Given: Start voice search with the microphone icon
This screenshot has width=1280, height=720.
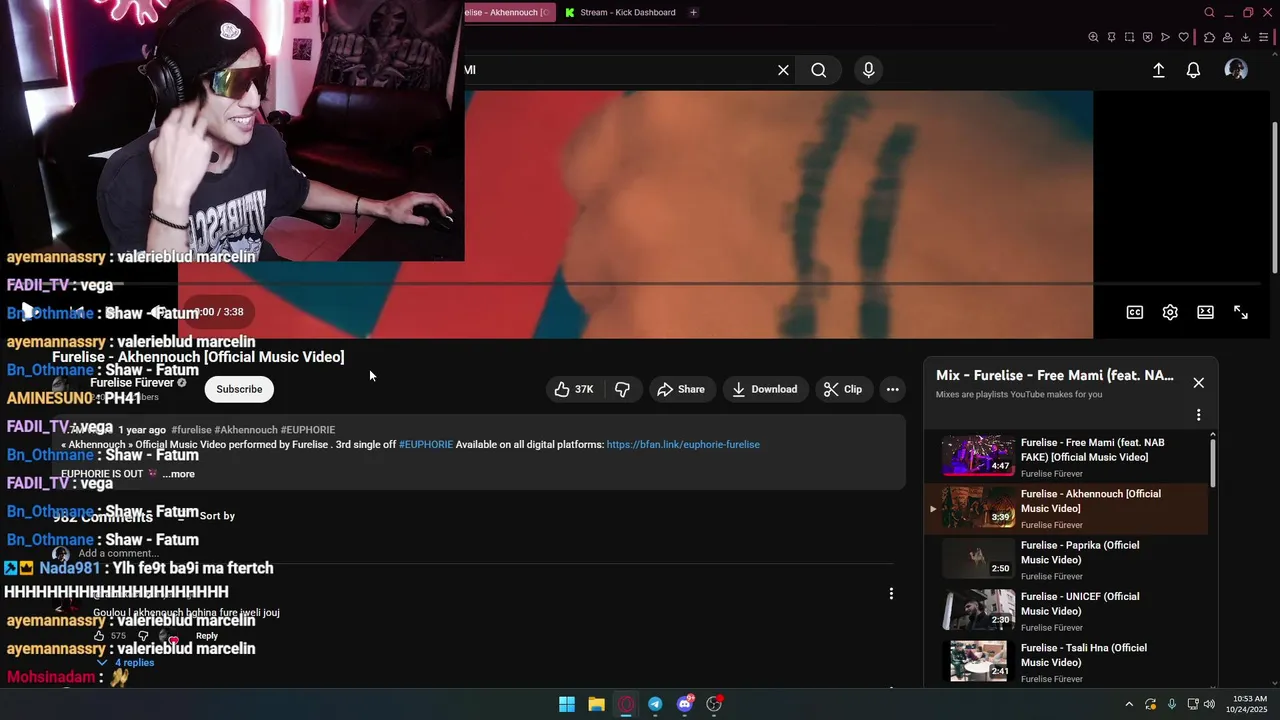Looking at the screenshot, I should coord(868,70).
